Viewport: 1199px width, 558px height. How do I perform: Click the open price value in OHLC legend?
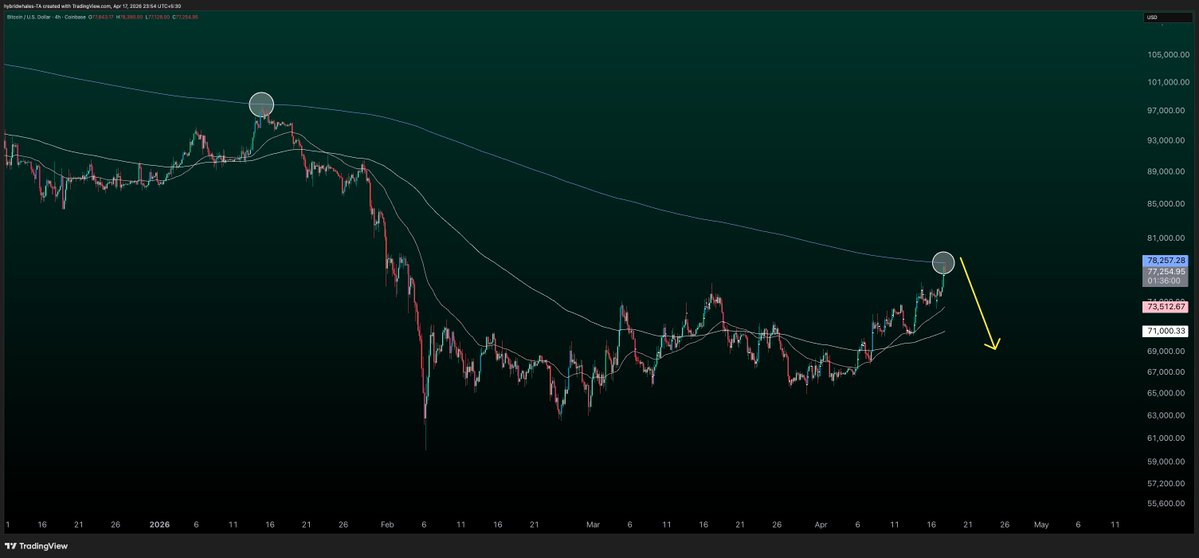pos(102,17)
